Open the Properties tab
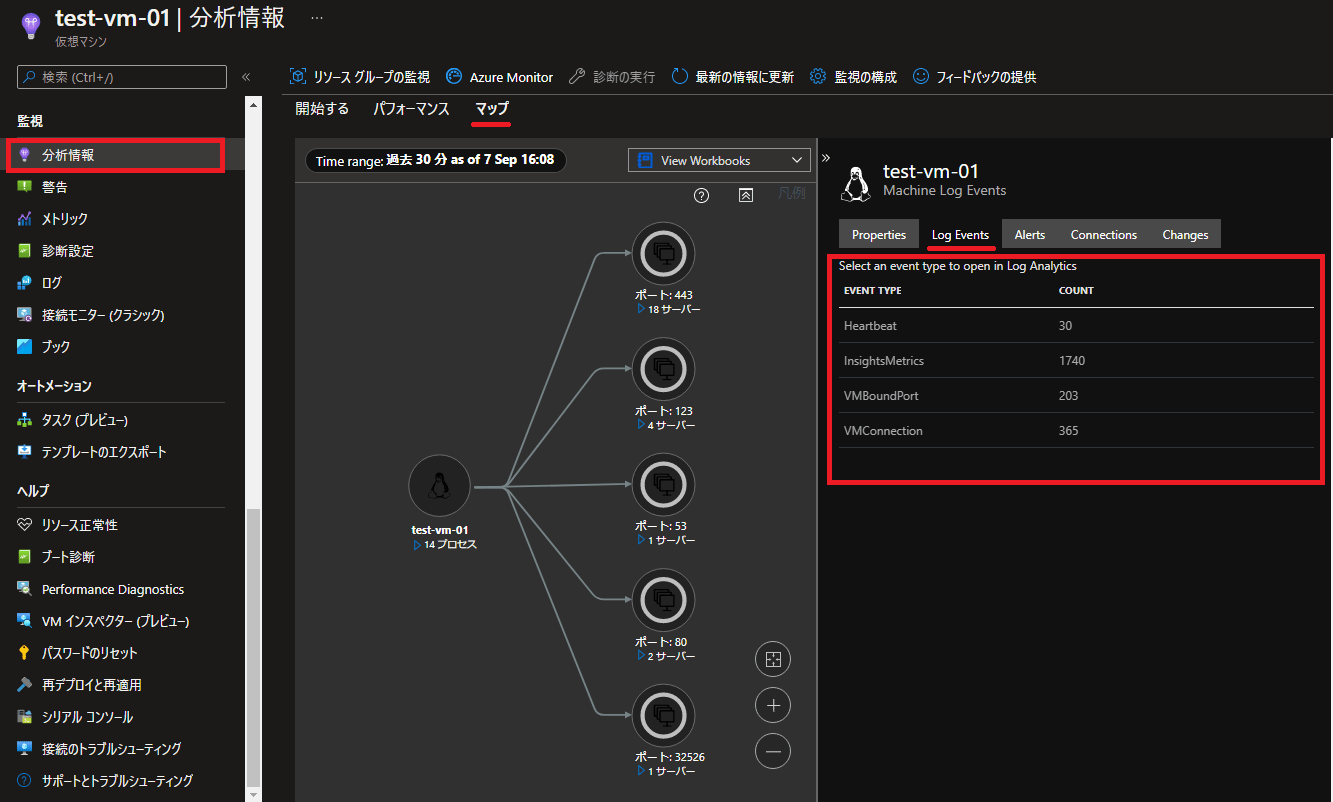The width and height of the screenshot is (1333, 802). click(879, 234)
